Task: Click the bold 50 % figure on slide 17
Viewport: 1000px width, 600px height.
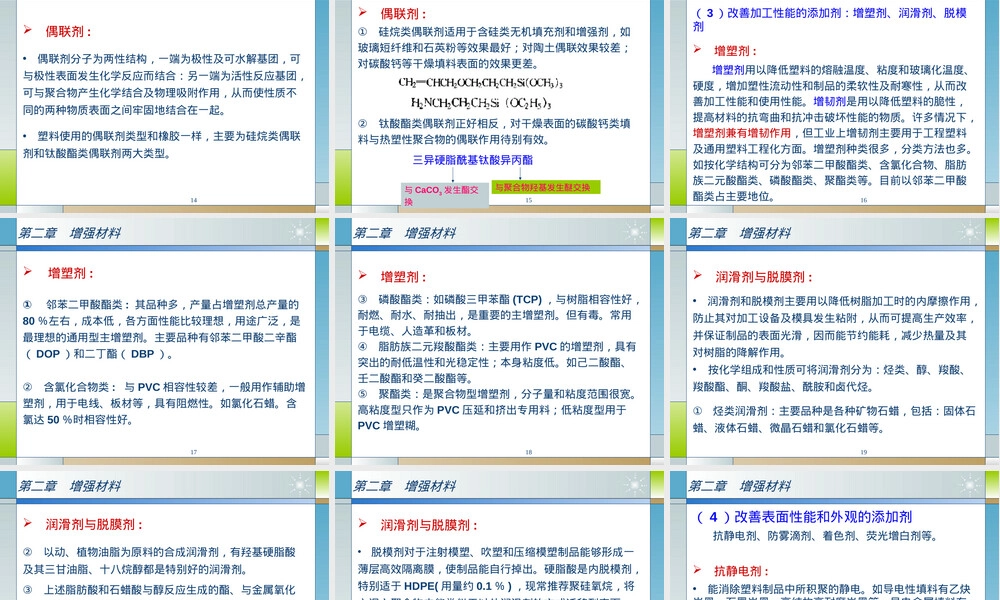Action: click(60, 420)
